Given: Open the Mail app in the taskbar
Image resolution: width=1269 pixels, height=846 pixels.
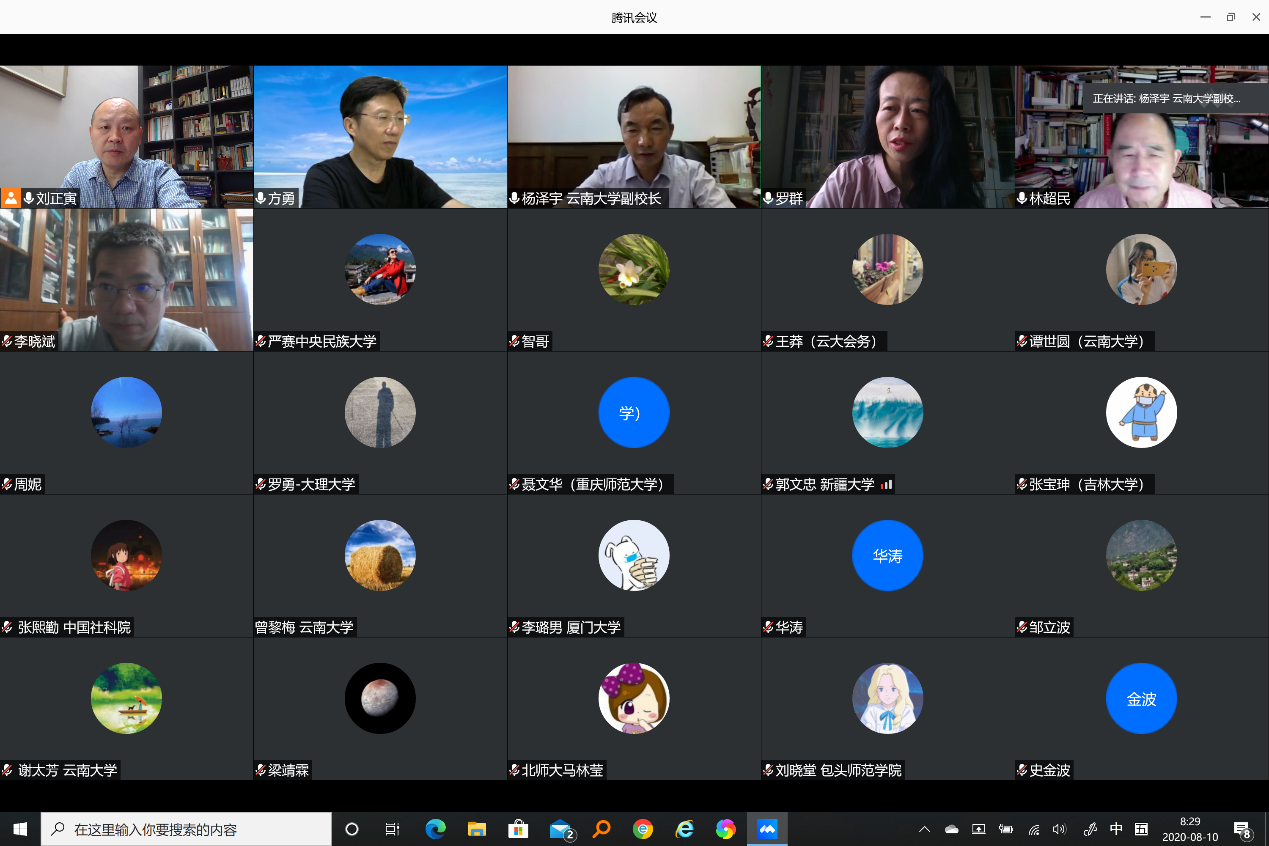Looking at the screenshot, I should point(560,829).
